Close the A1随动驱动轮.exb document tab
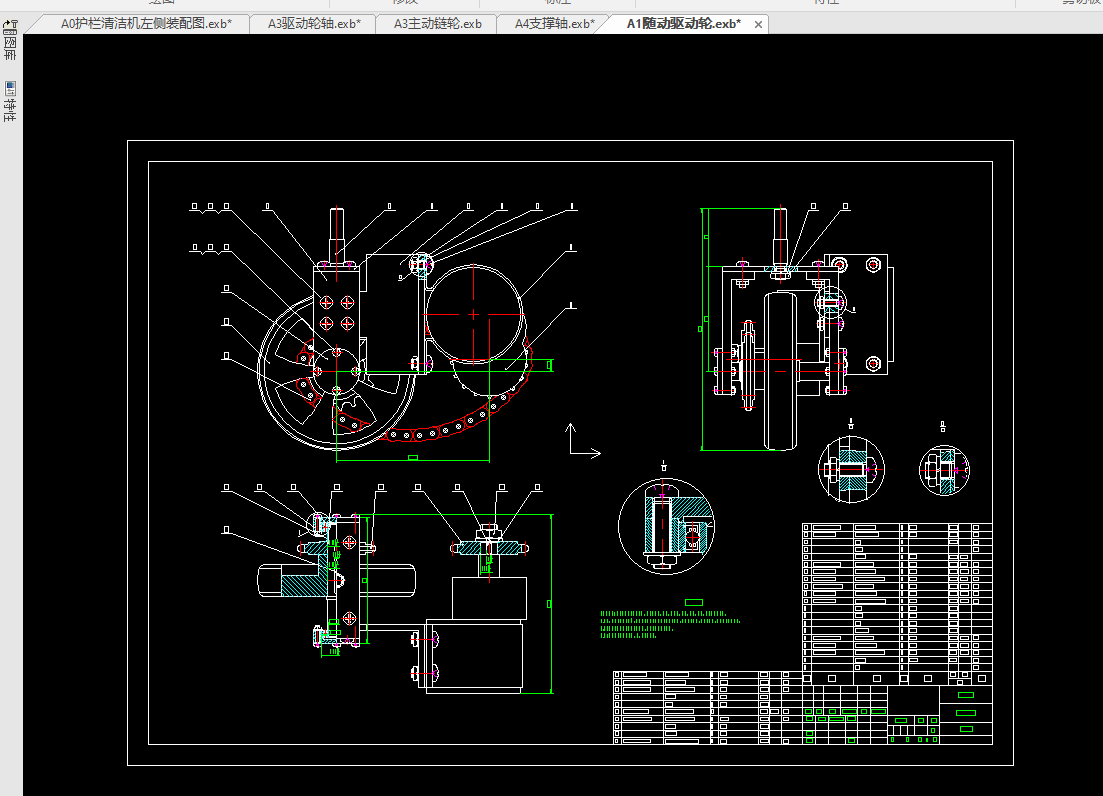 click(758, 25)
